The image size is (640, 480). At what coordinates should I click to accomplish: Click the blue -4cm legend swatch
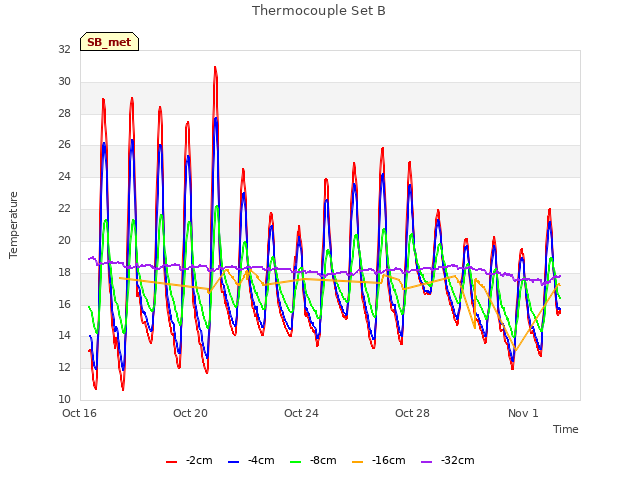233,462
